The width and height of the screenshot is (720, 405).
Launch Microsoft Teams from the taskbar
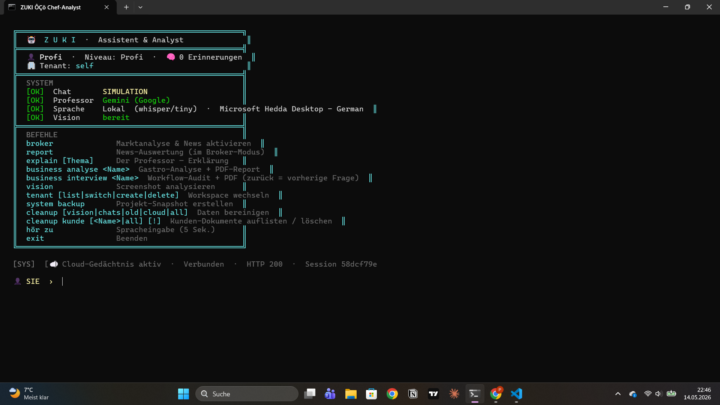tap(330, 394)
